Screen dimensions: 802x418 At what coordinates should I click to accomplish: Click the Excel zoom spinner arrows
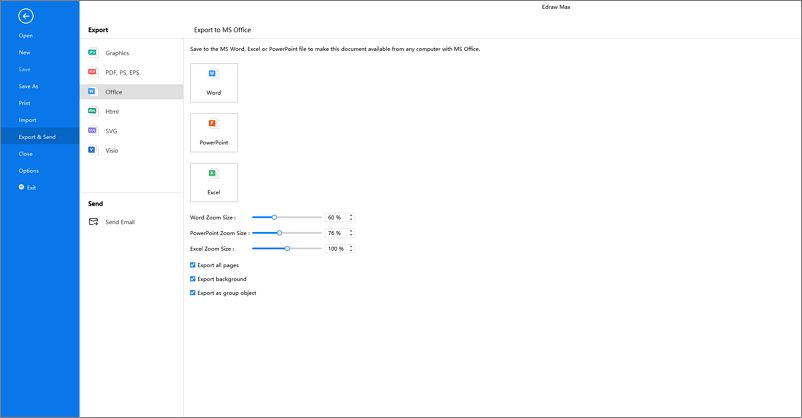tap(351, 248)
